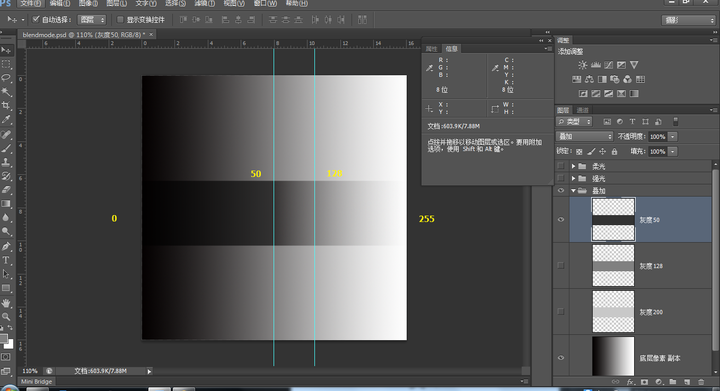The image size is (720, 391).
Task: Add an Exposure adjustment layer
Action: point(621,65)
